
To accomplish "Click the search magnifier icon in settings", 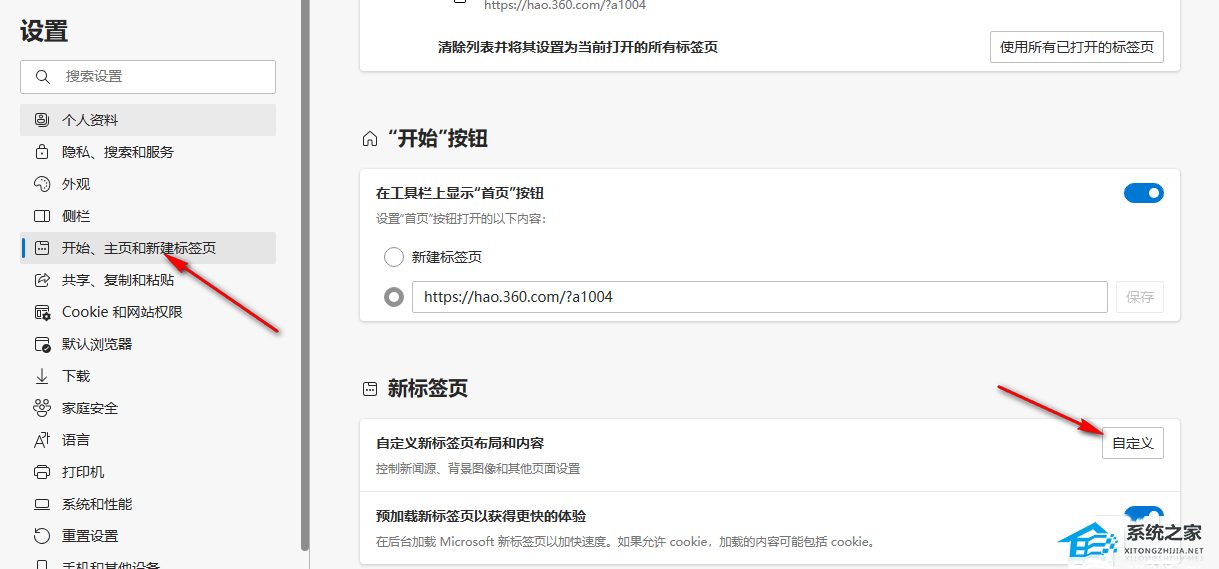I will click(x=42, y=76).
